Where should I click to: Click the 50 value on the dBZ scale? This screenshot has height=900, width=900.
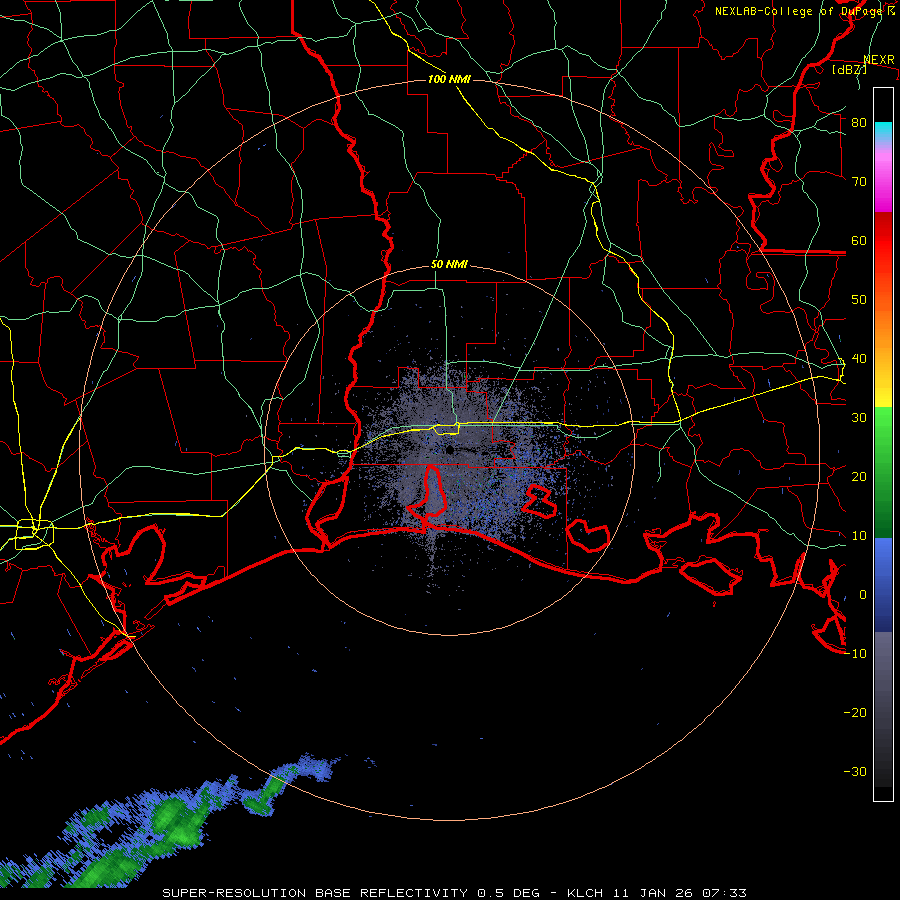coord(859,300)
